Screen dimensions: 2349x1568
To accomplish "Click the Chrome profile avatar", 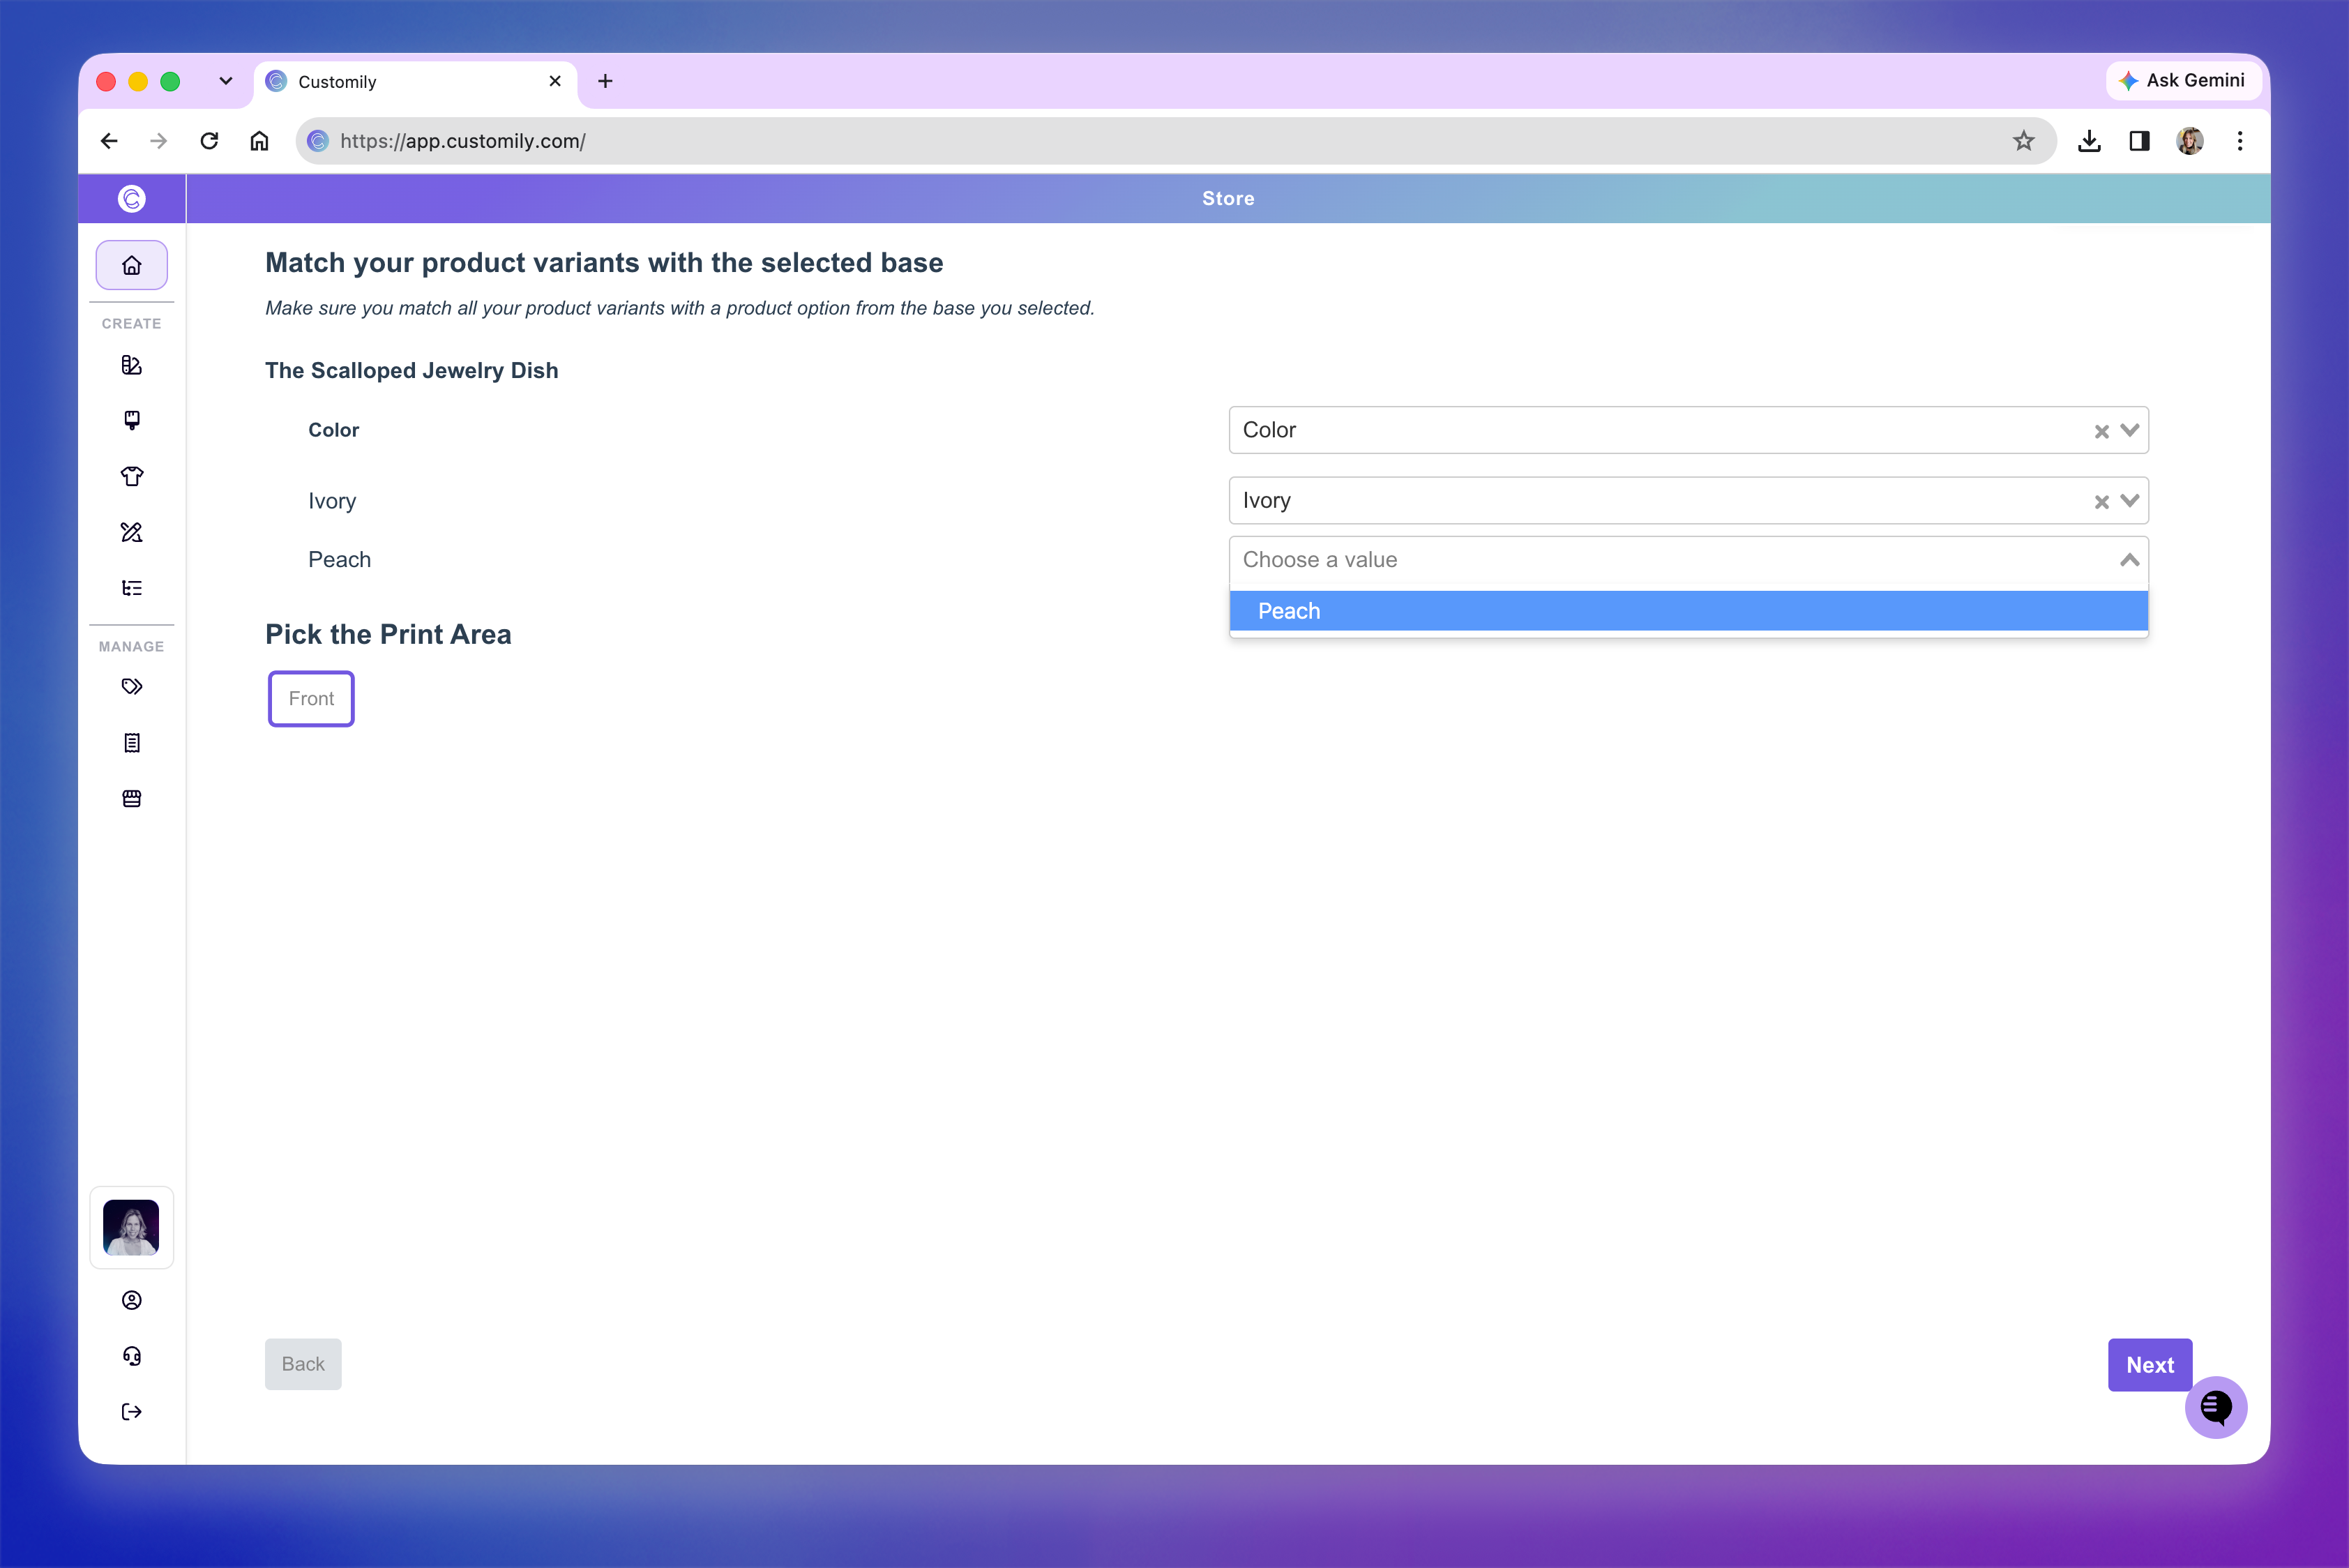I will (x=2190, y=141).
